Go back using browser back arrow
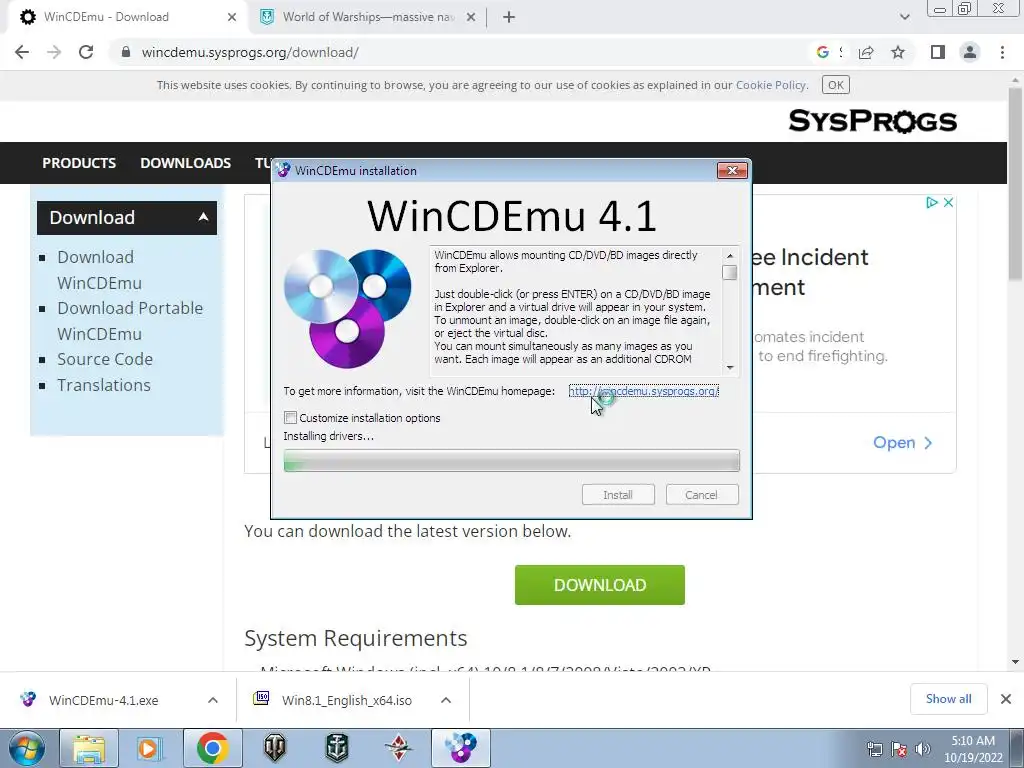The height and width of the screenshot is (768, 1024). [x=22, y=52]
